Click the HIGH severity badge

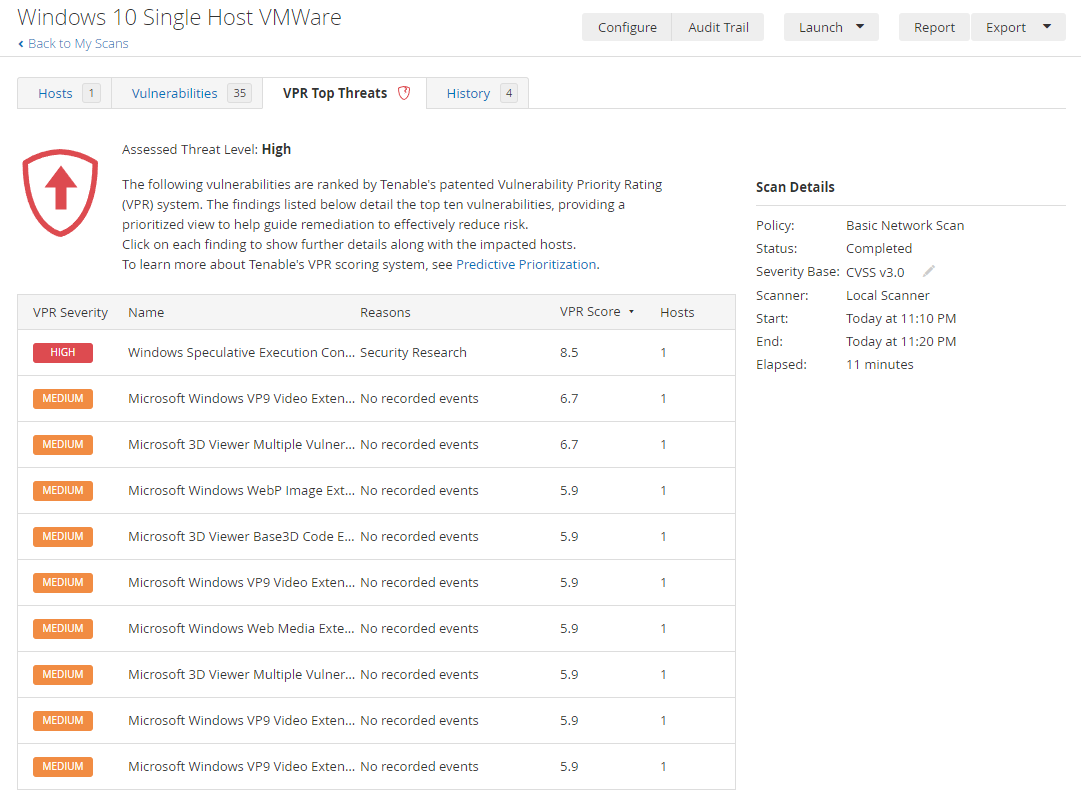pyautogui.click(x=63, y=352)
